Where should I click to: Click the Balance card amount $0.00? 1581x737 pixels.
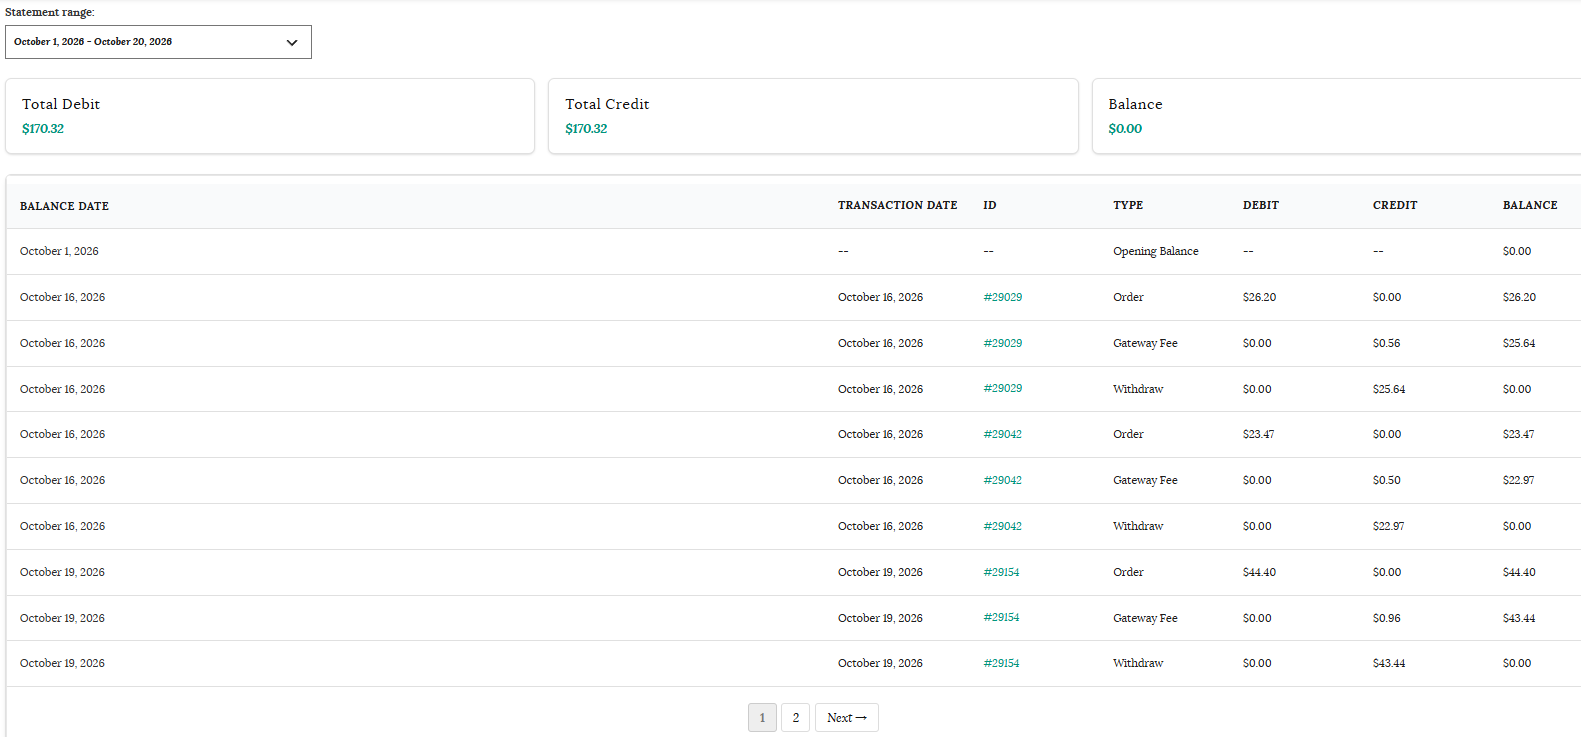1125,129
